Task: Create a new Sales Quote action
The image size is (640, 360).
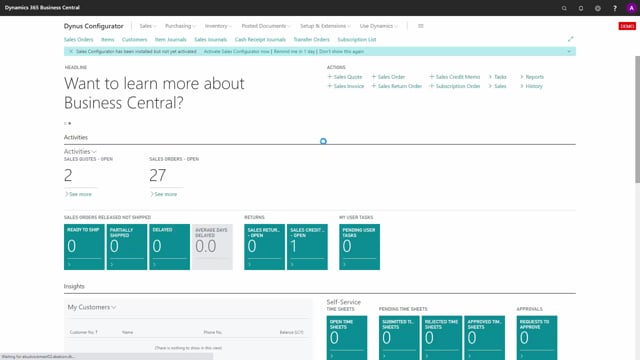Action: [345, 77]
